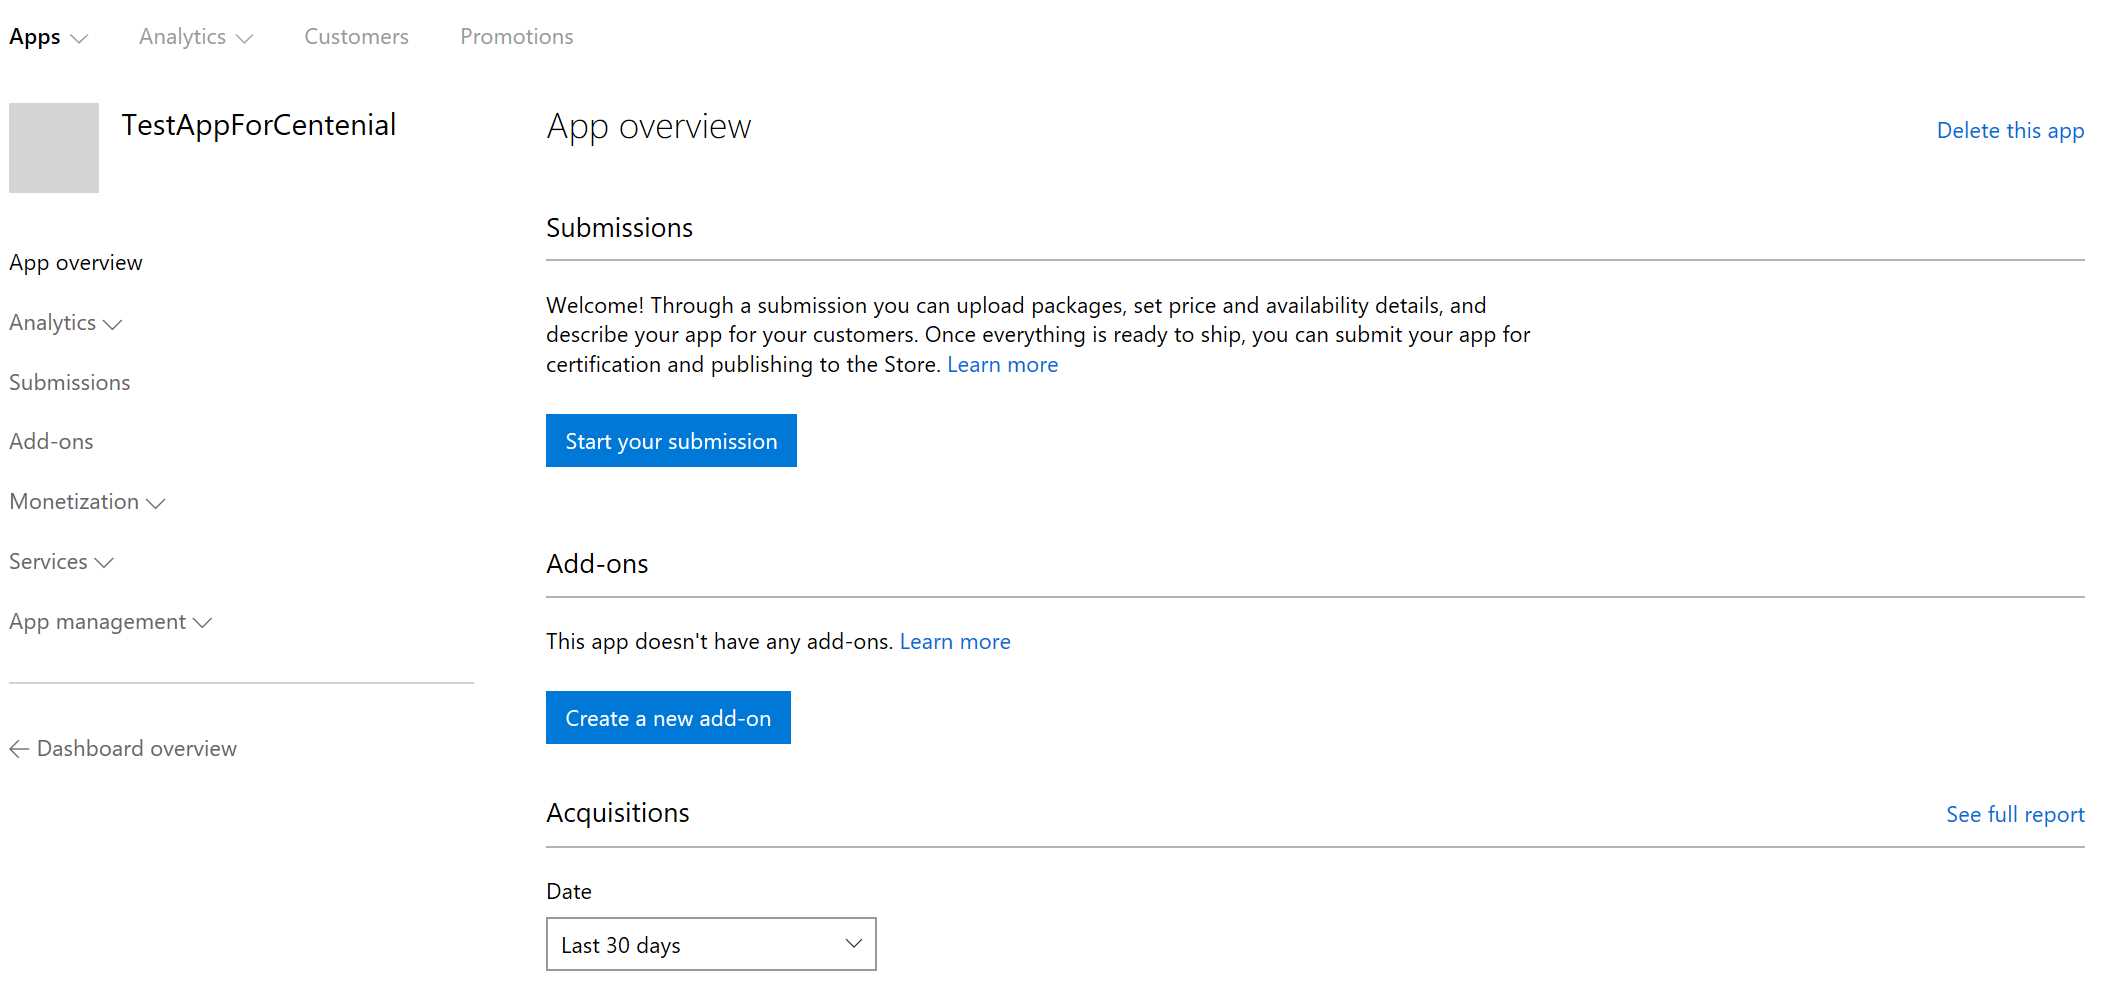Click Create a new add-on

coord(667,717)
